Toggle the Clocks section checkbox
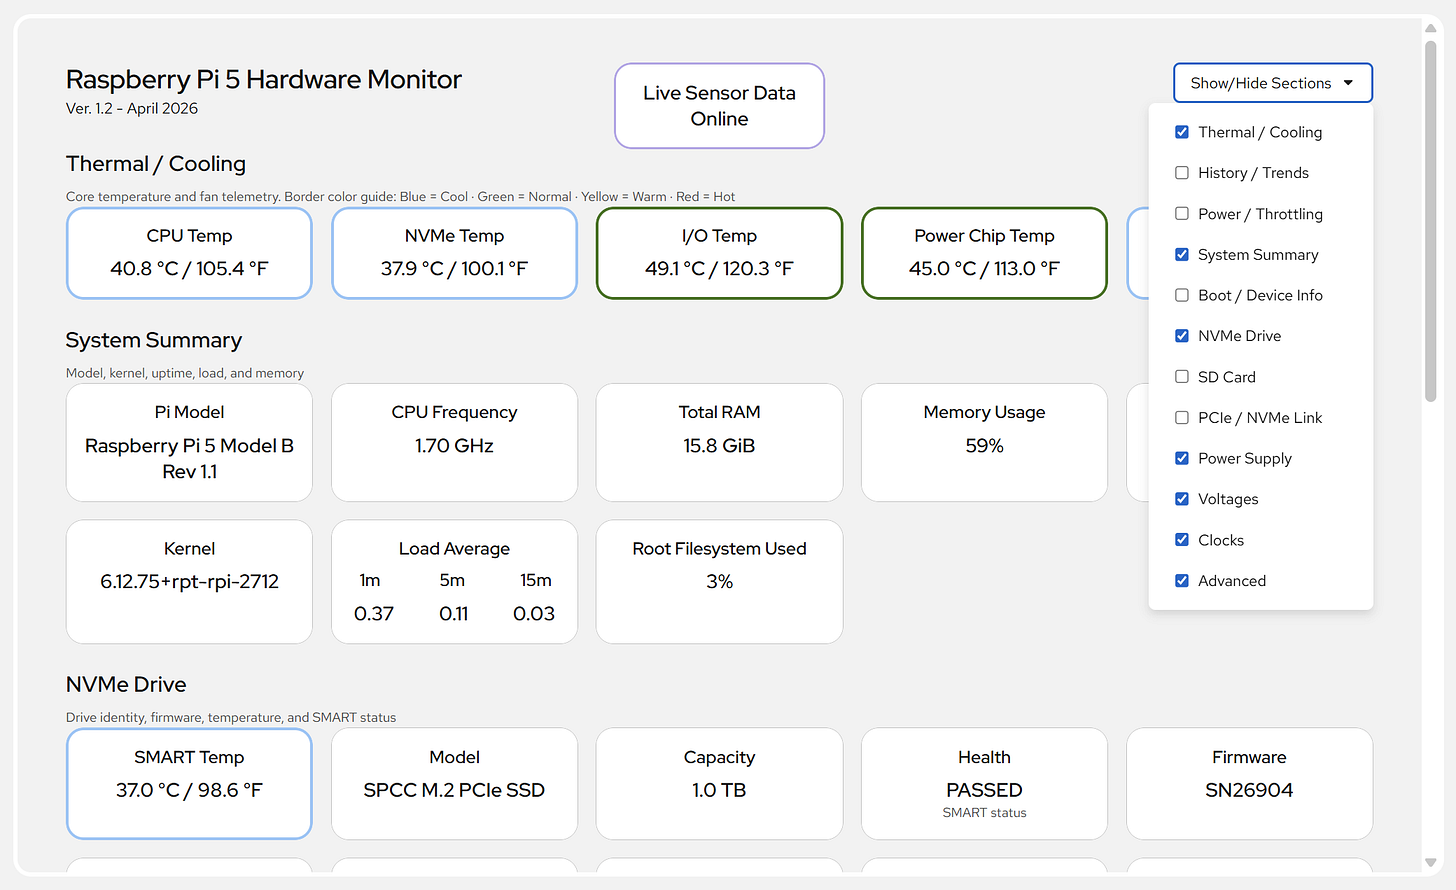This screenshot has height=890, width=1456. tap(1182, 540)
